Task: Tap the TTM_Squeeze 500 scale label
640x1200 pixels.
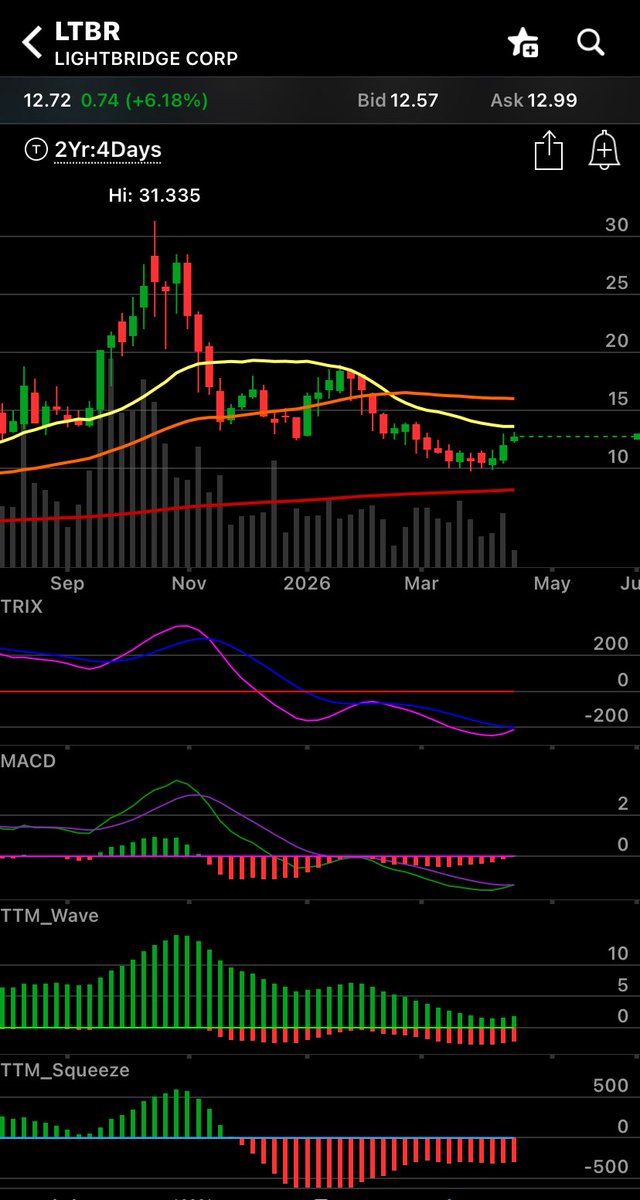Action: click(611, 1086)
